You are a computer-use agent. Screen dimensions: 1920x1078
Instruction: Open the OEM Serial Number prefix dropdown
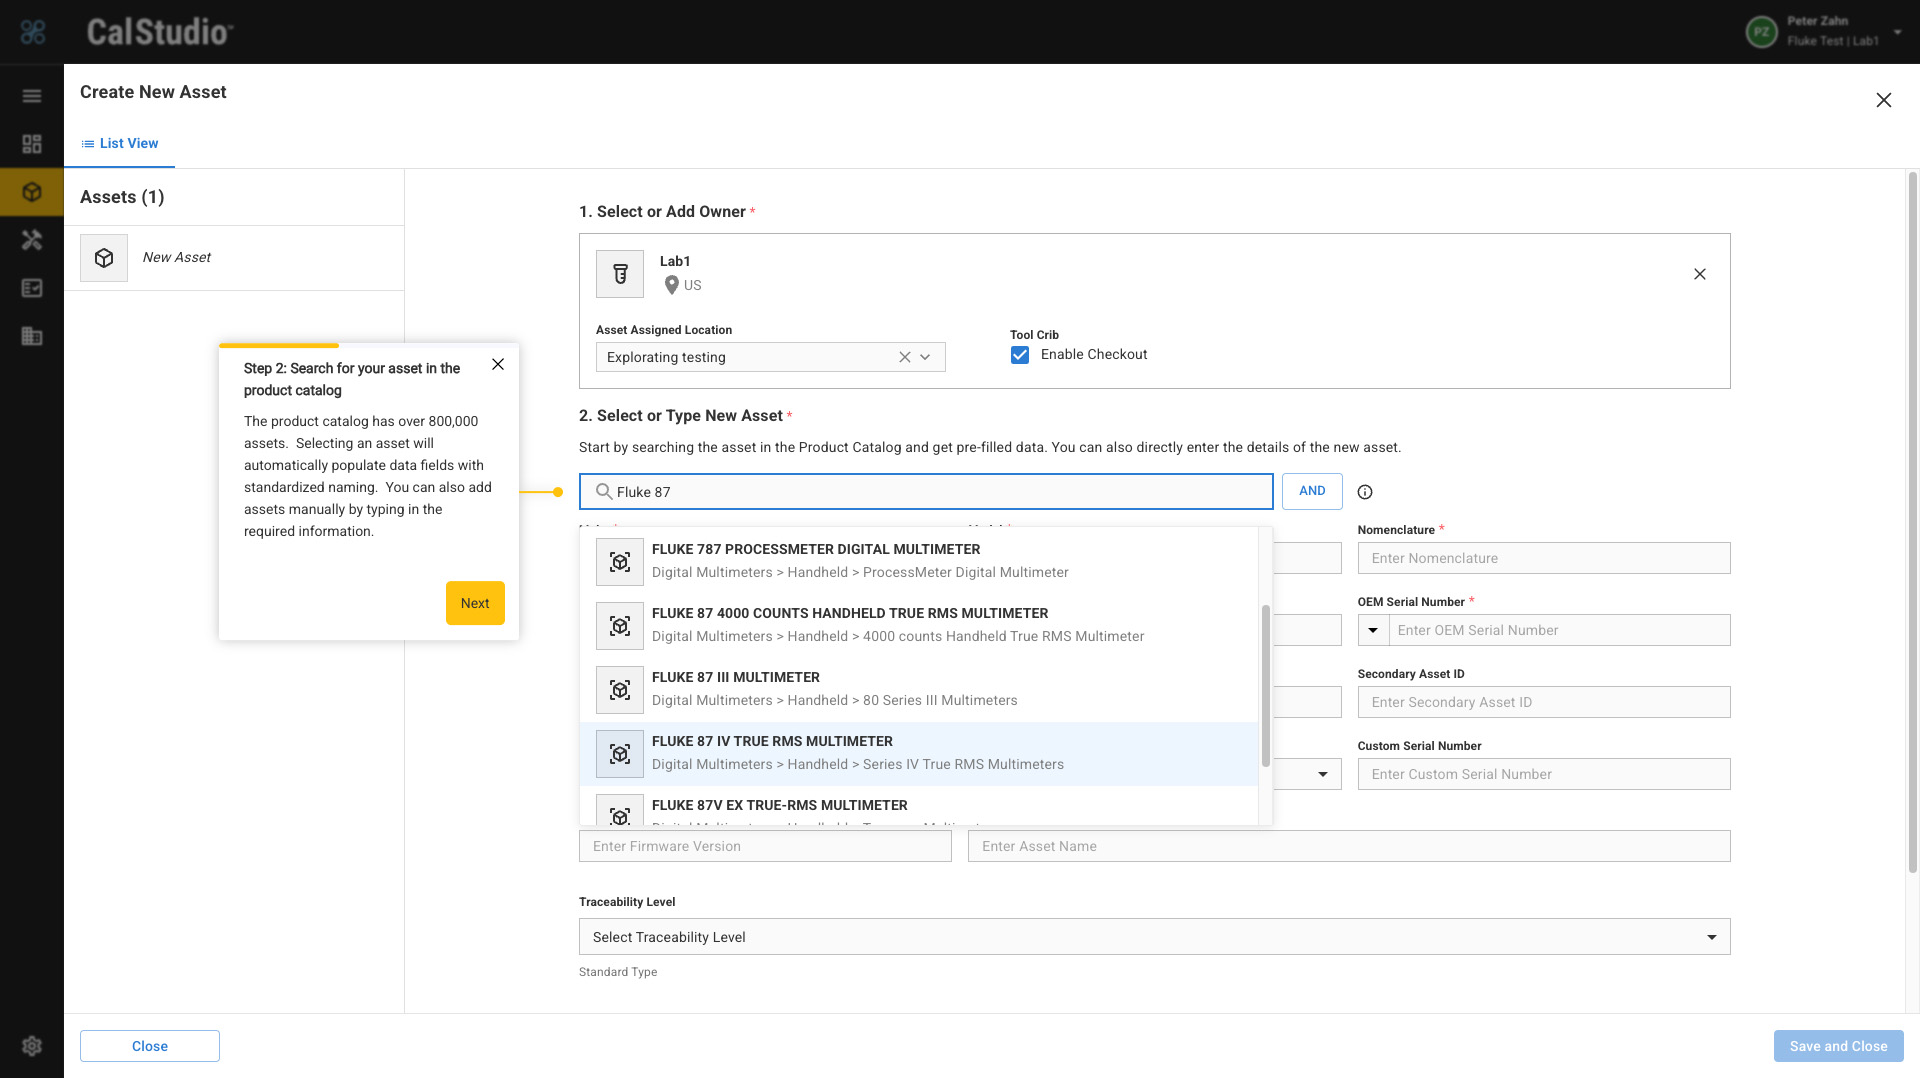coord(1373,630)
